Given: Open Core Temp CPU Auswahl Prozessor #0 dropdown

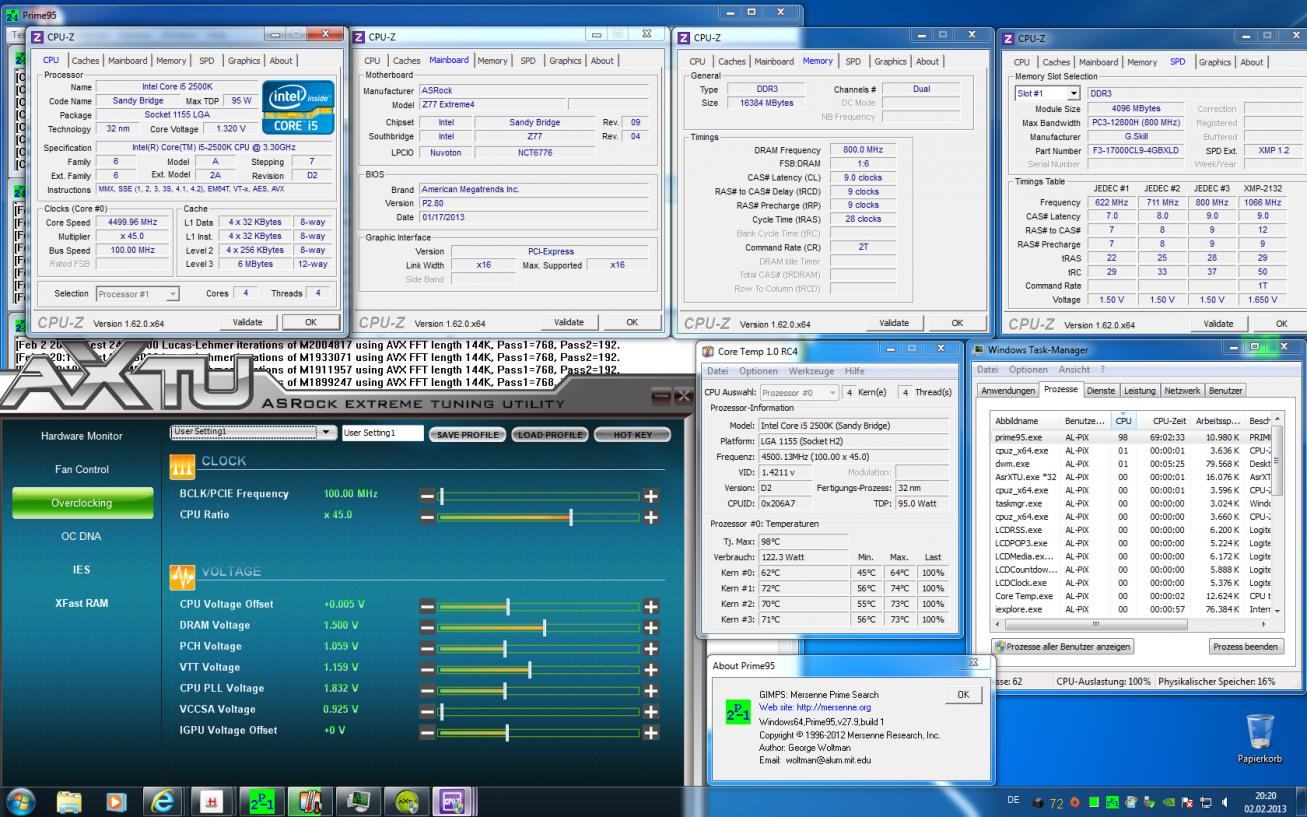Looking at the screenshot, I should (x=800, y=393).
